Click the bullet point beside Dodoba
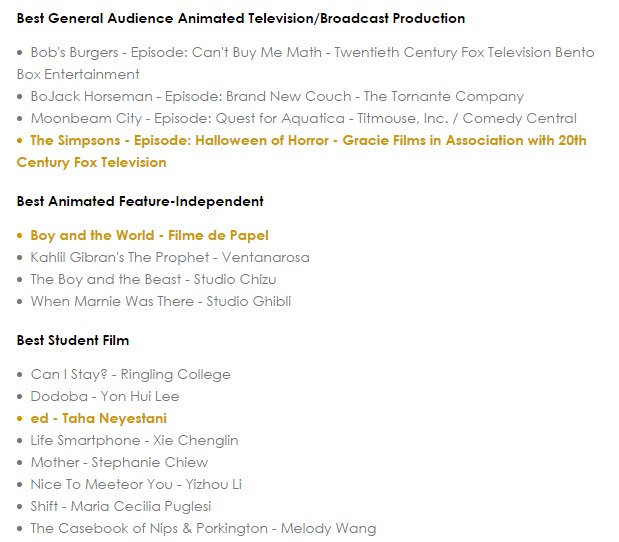Screen dimensions: 619x542 pos(21,397)
